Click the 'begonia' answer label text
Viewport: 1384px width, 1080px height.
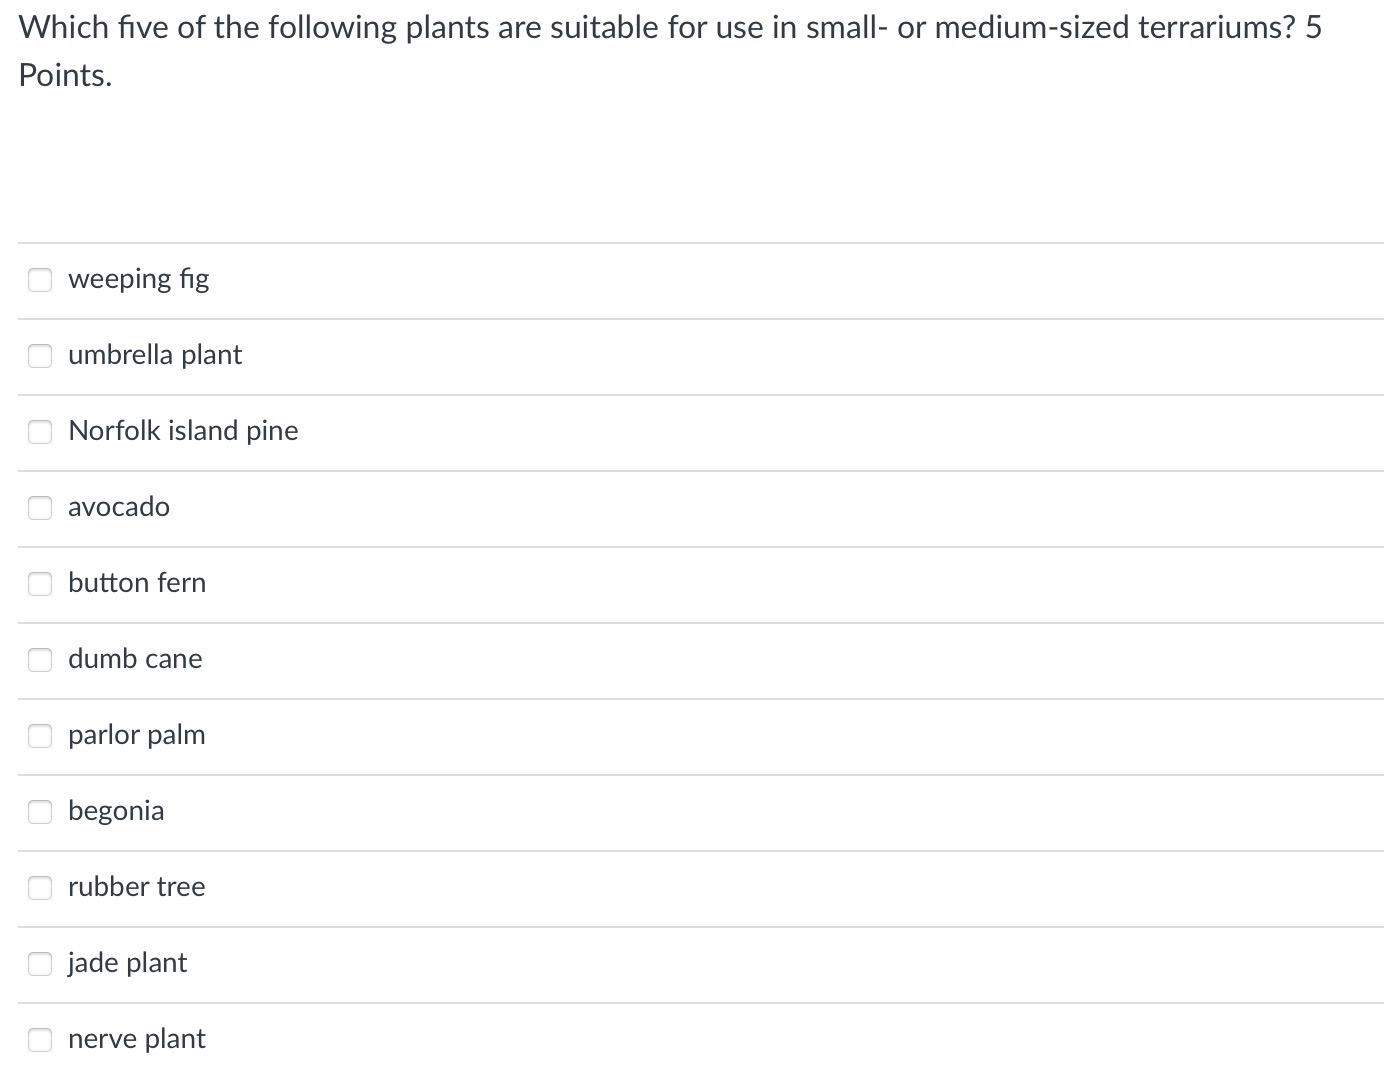tap(116, 810)
